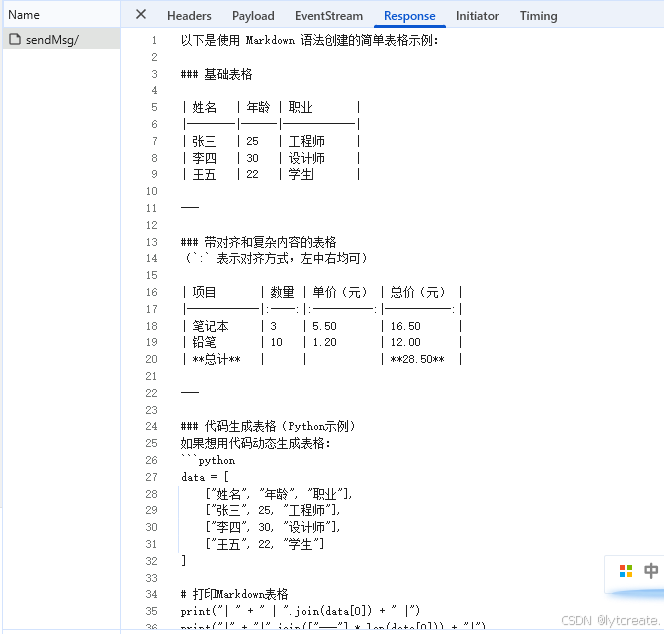Click the header row 项目 数量 单价 总价
Image resolution: width=664 pixels, height=634 pixels.
pos(322,292)
